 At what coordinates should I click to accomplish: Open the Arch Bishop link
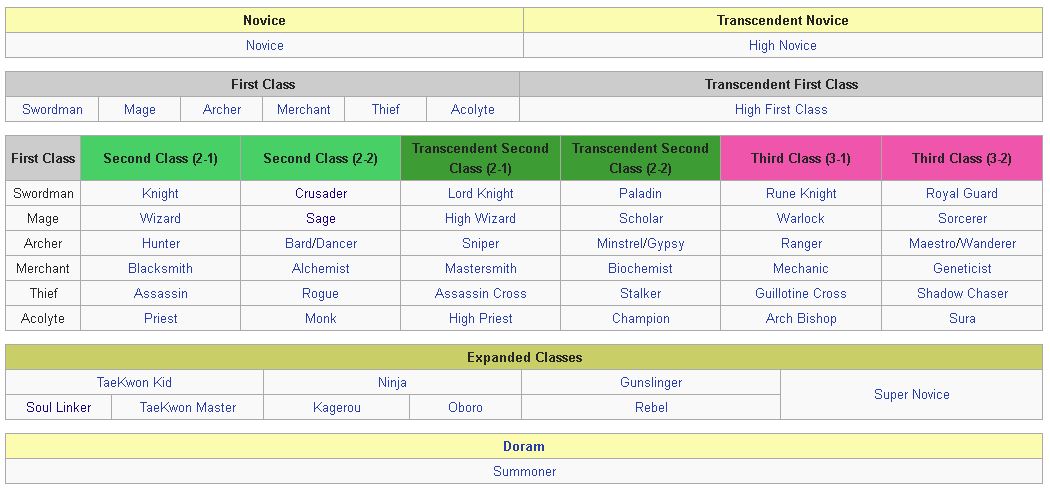pos(801,318)
